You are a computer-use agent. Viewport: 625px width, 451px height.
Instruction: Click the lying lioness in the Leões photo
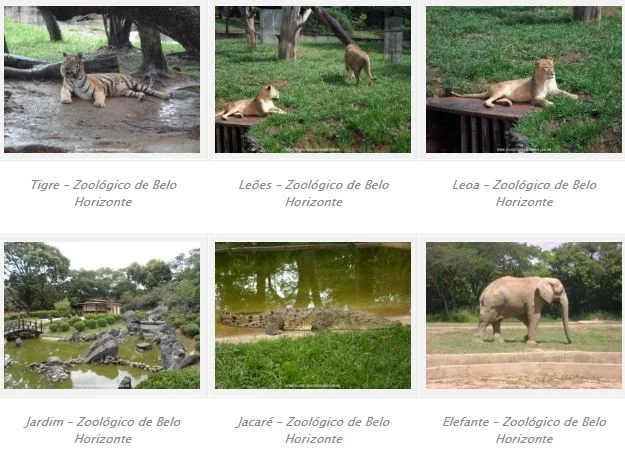251,102
